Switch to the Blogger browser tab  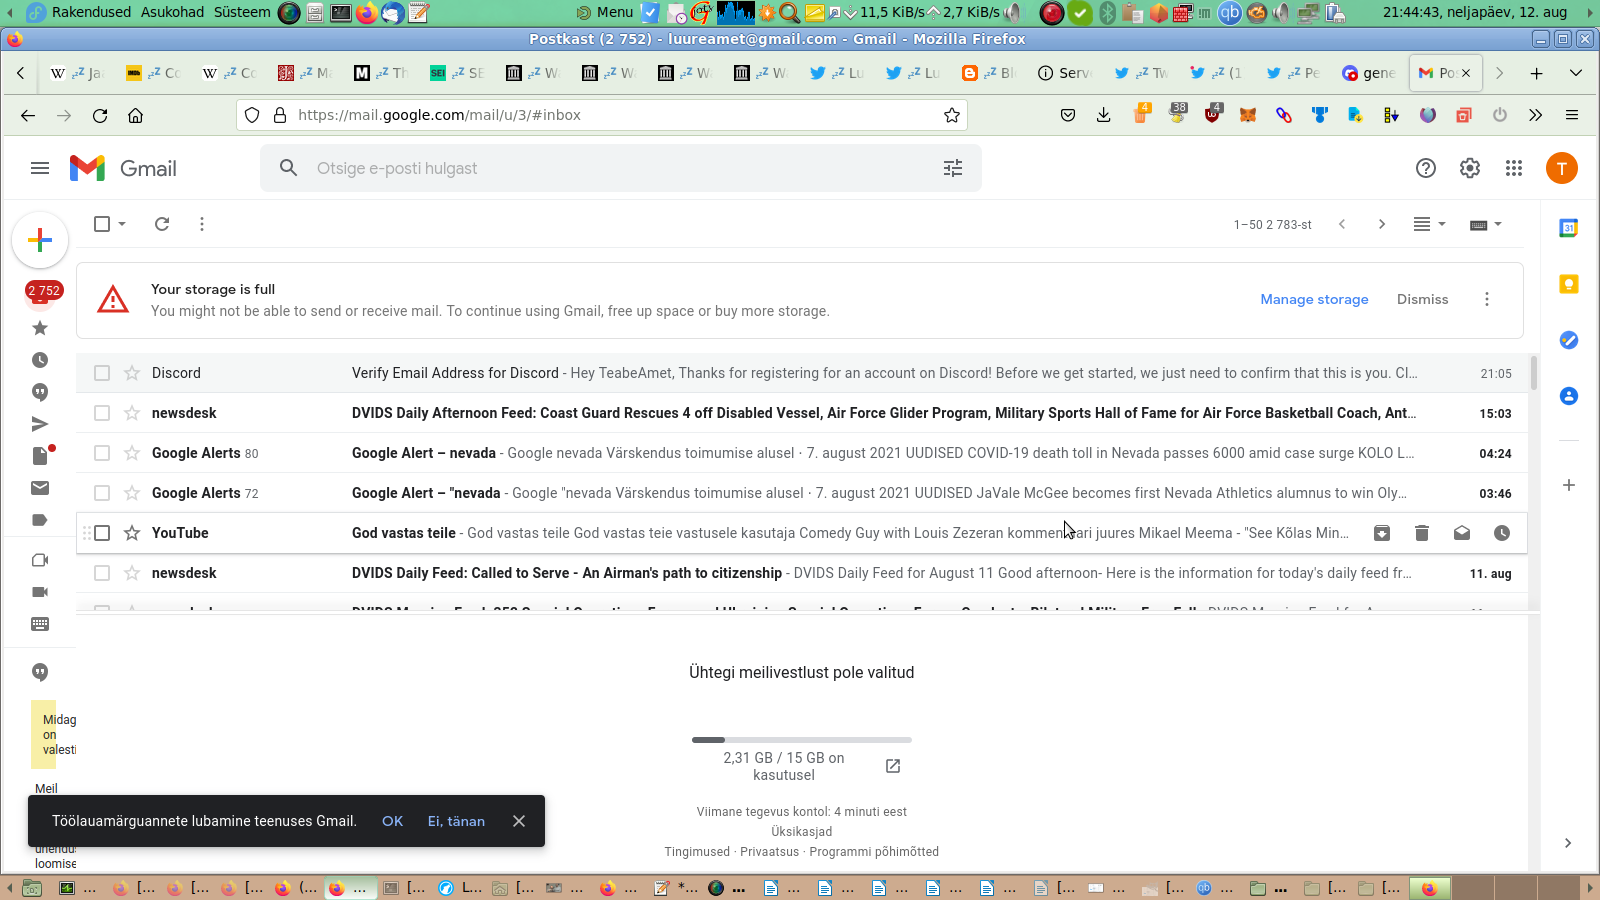990,73
